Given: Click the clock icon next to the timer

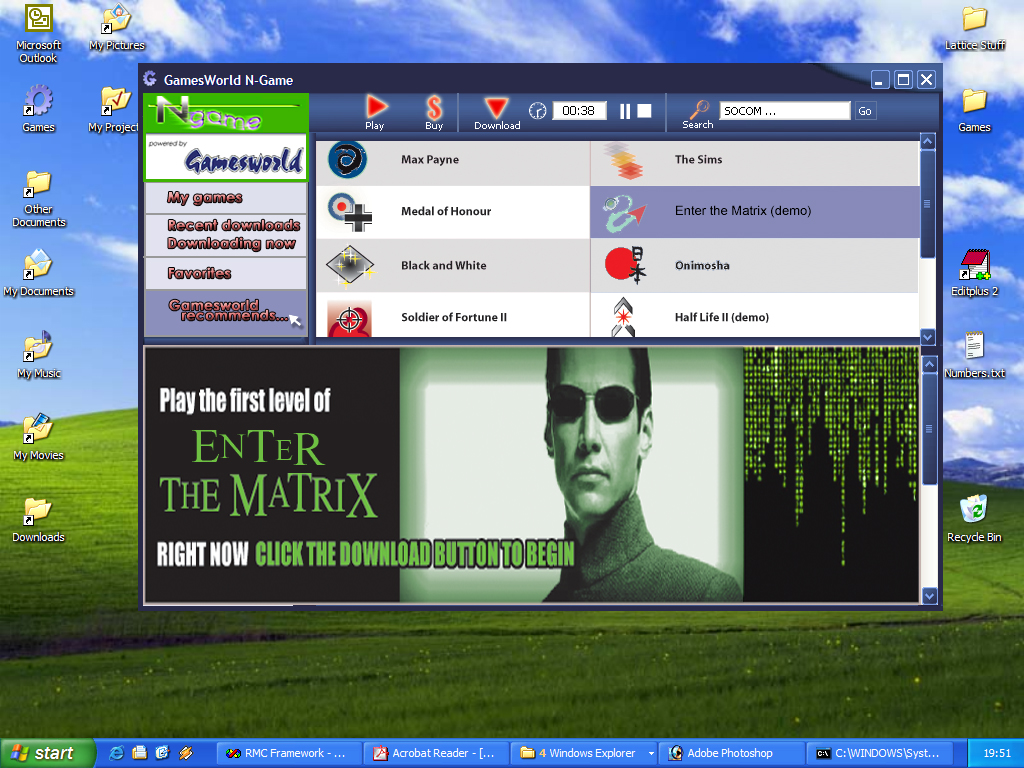Looking at the screenshot, I should point(537,111).
